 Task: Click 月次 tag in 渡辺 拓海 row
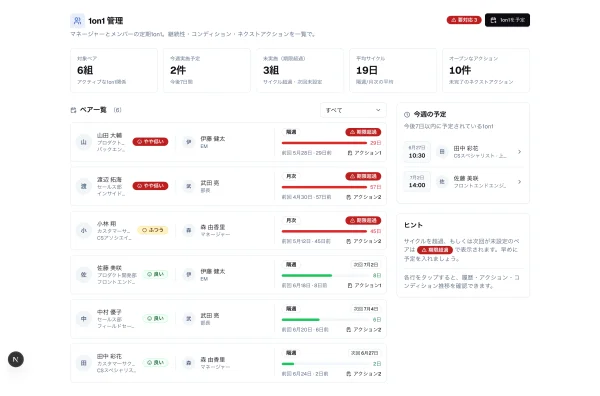tap(291, 176)
